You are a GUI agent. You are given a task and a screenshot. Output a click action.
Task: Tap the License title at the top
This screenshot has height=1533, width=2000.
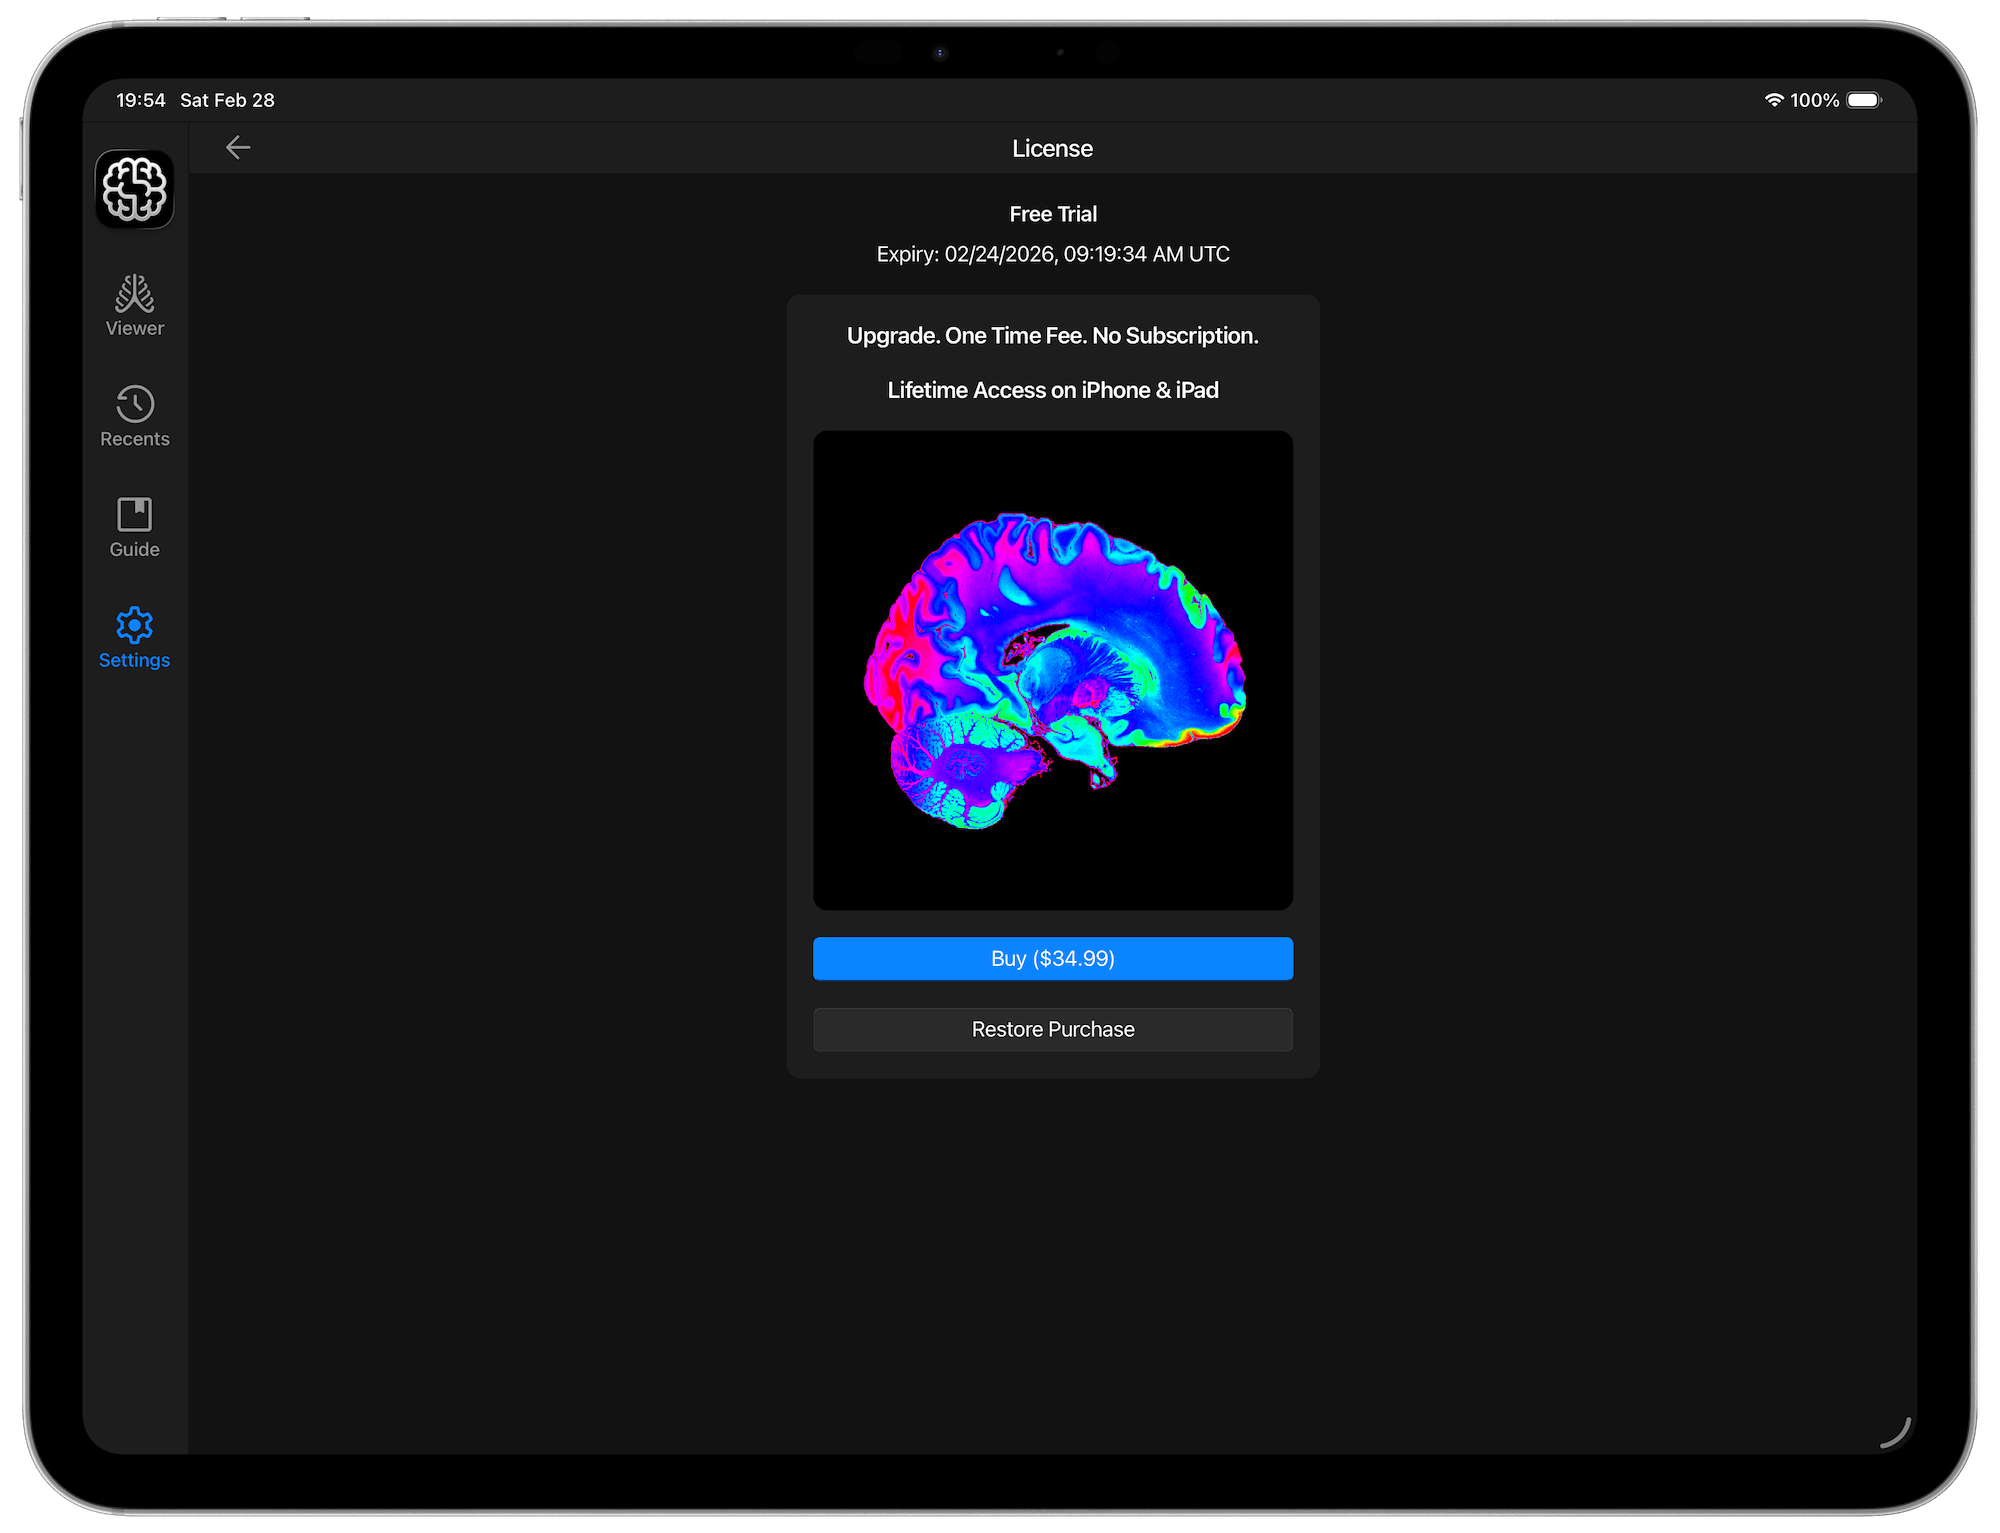click(1052, 147)
